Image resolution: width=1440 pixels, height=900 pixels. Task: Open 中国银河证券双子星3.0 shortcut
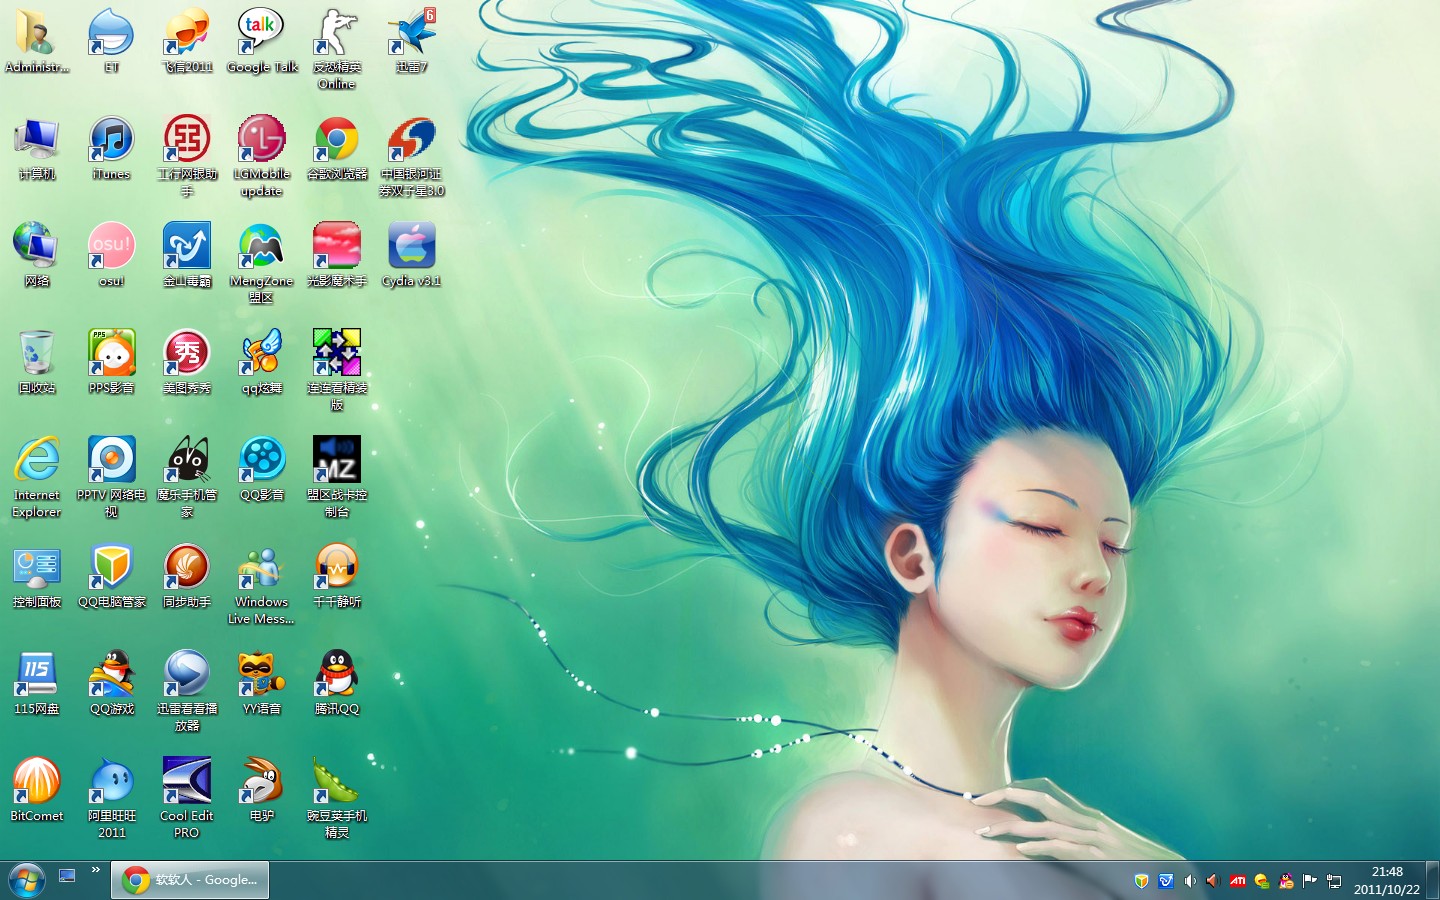[x=411, y=157]
